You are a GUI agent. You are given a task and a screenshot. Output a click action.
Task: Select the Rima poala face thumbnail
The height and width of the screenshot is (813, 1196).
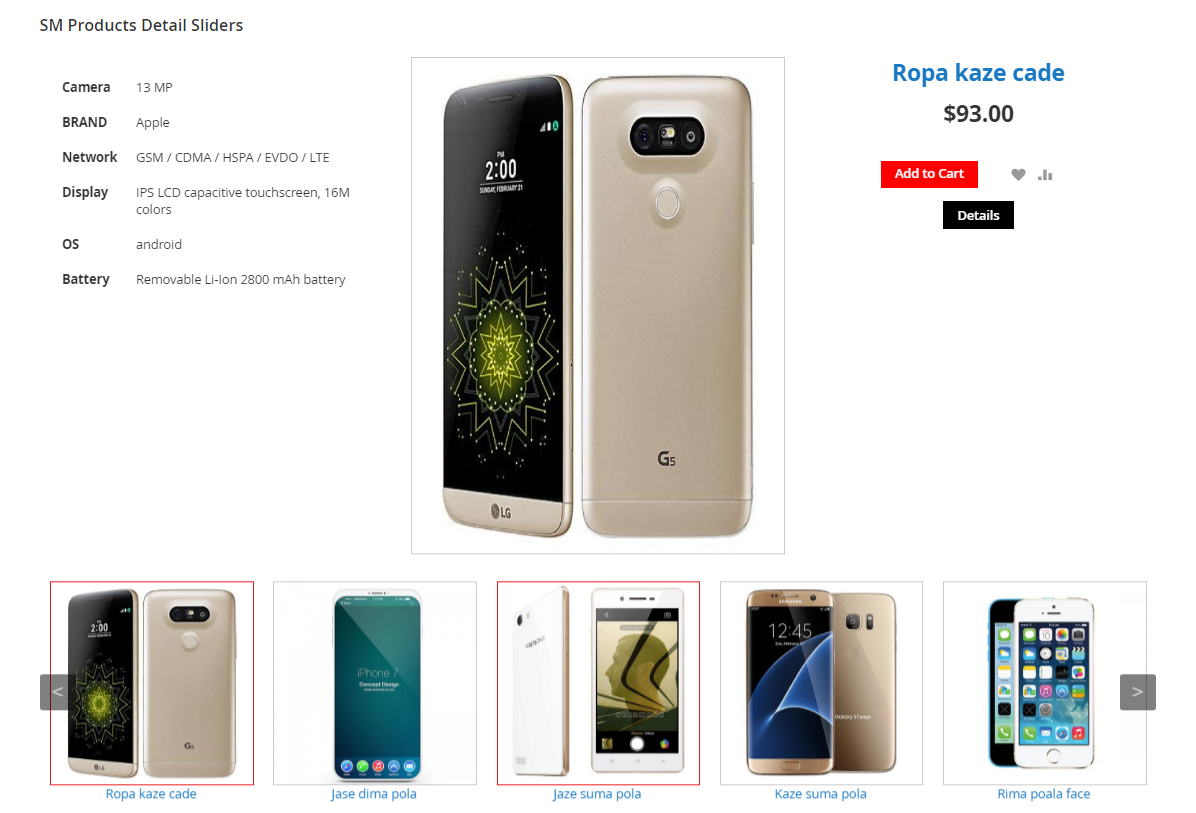1044,683
